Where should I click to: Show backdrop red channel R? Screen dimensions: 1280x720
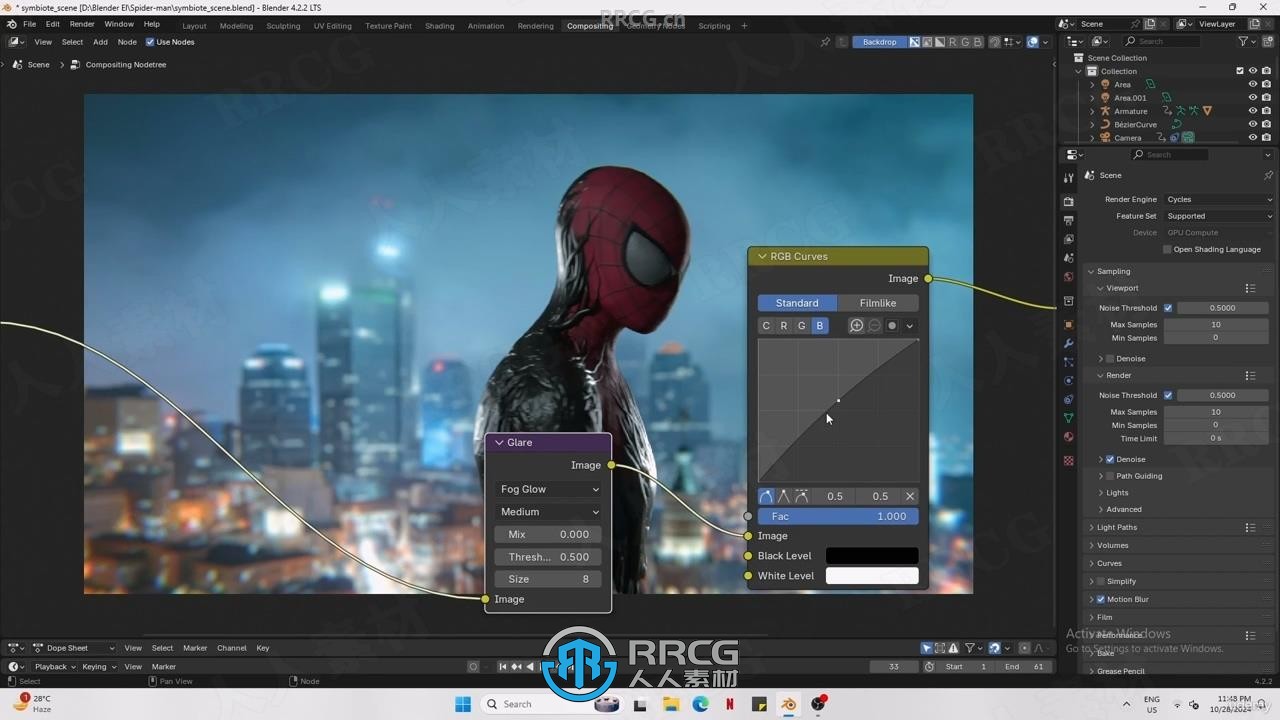coord(953,42)
